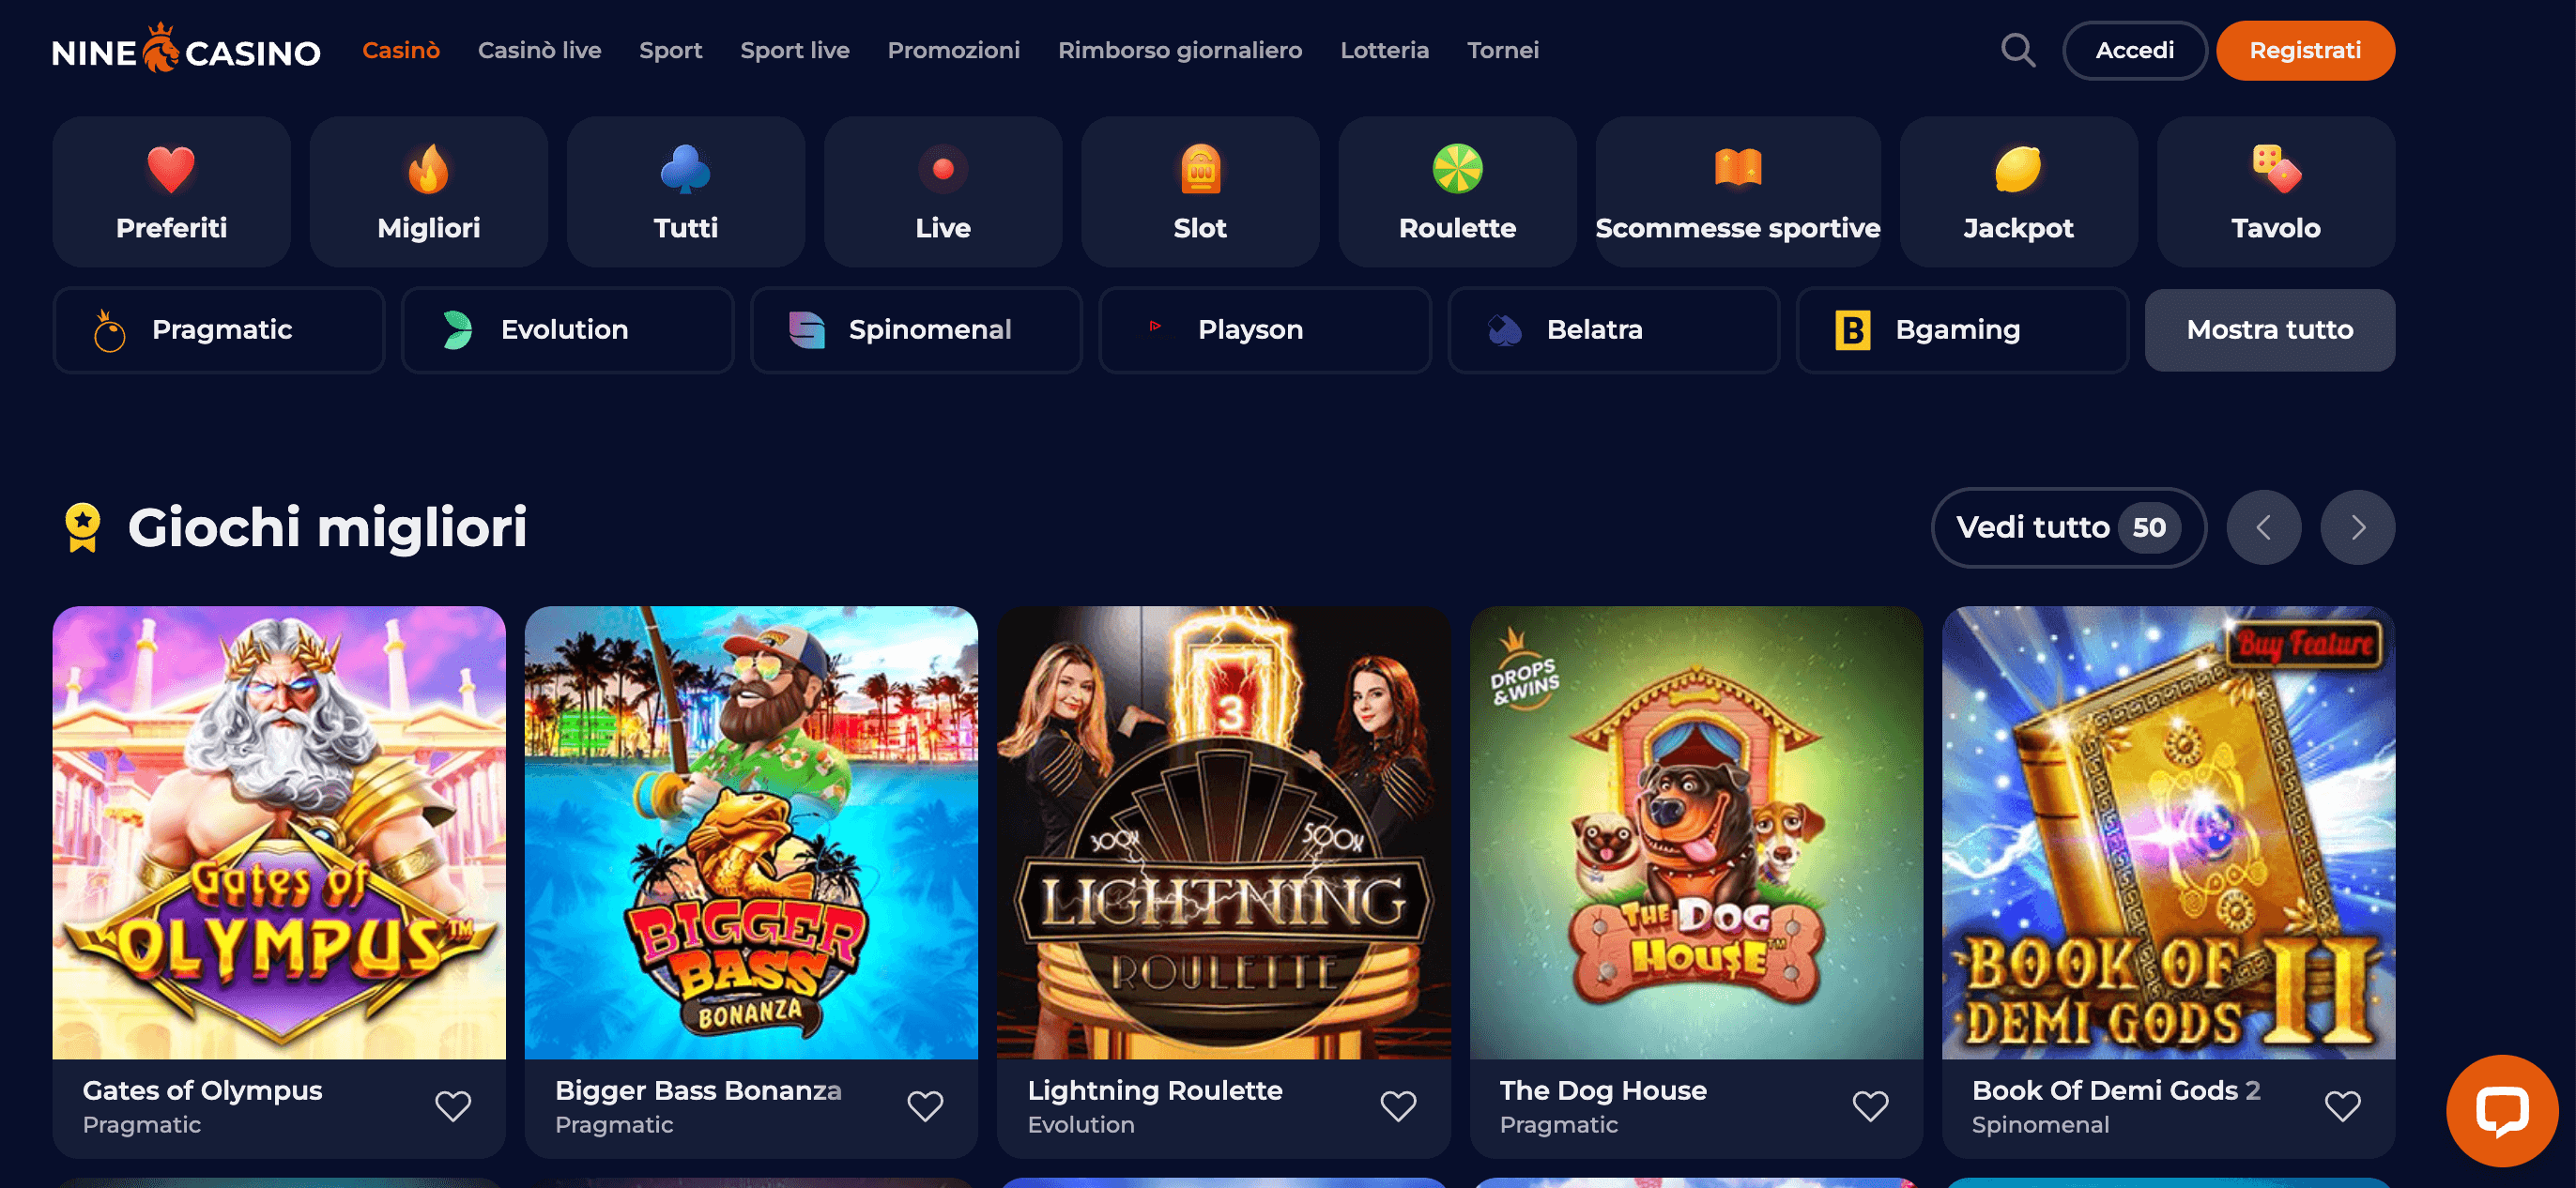Open the live chat bubble
This screenshot has height=1188, width=2576.
click(x=2501, y=1110)
